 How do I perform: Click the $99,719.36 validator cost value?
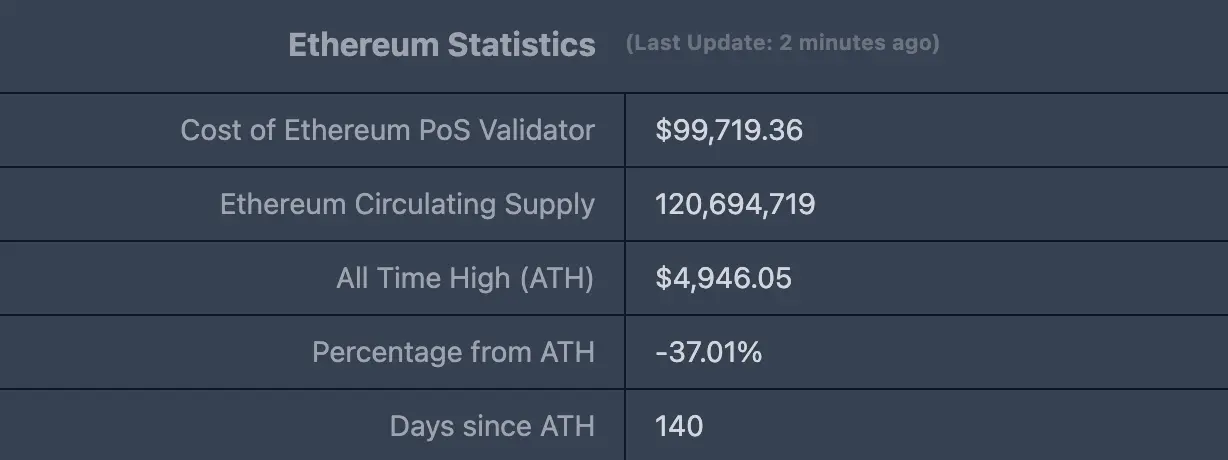click(729, 130)
